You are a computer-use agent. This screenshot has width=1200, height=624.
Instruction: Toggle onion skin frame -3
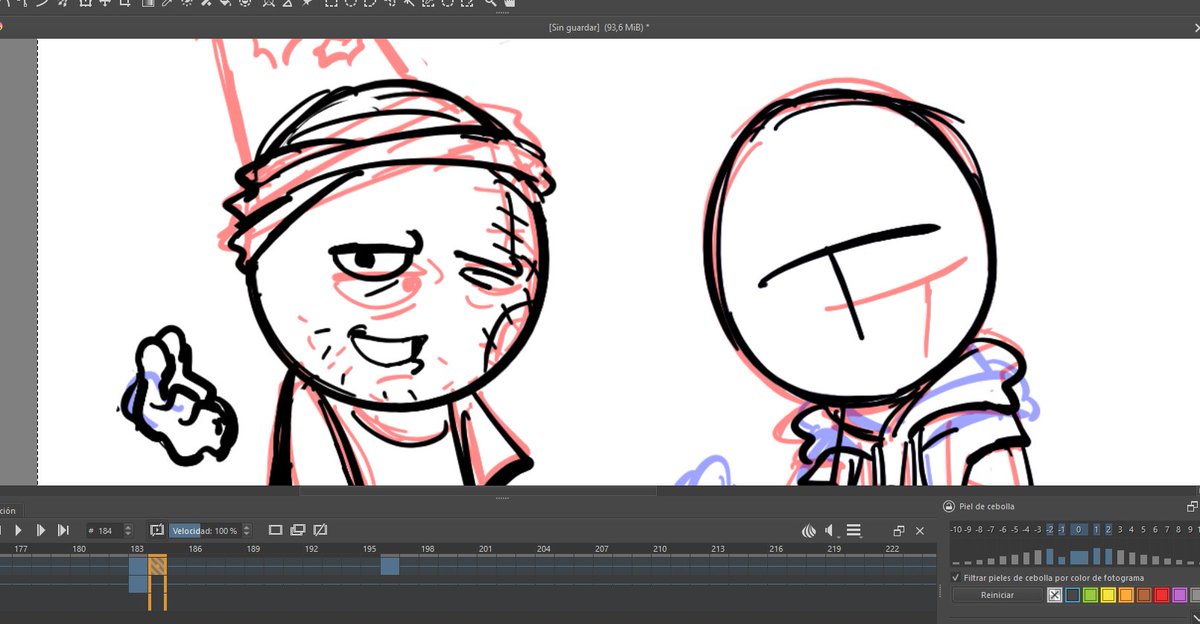tap(1038, 529)
